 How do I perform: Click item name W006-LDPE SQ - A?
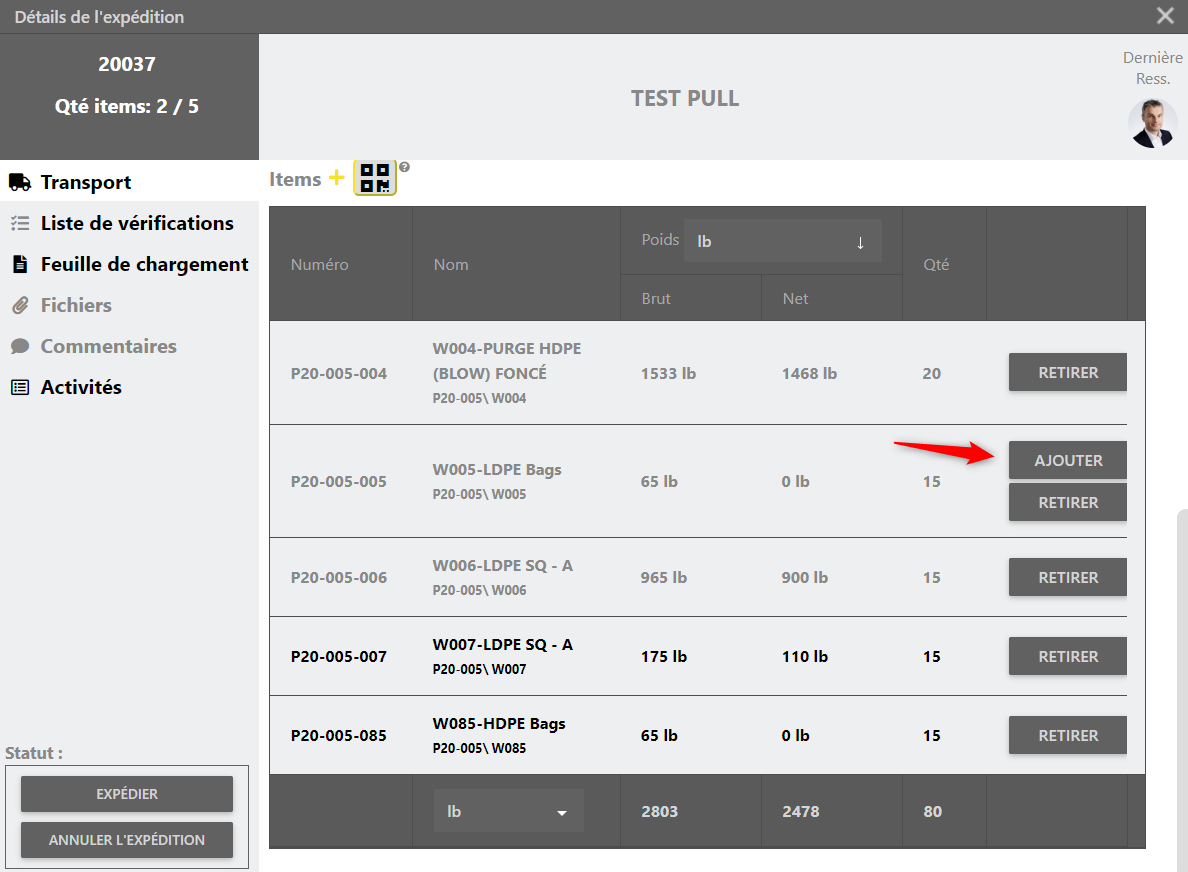point(502,565)
